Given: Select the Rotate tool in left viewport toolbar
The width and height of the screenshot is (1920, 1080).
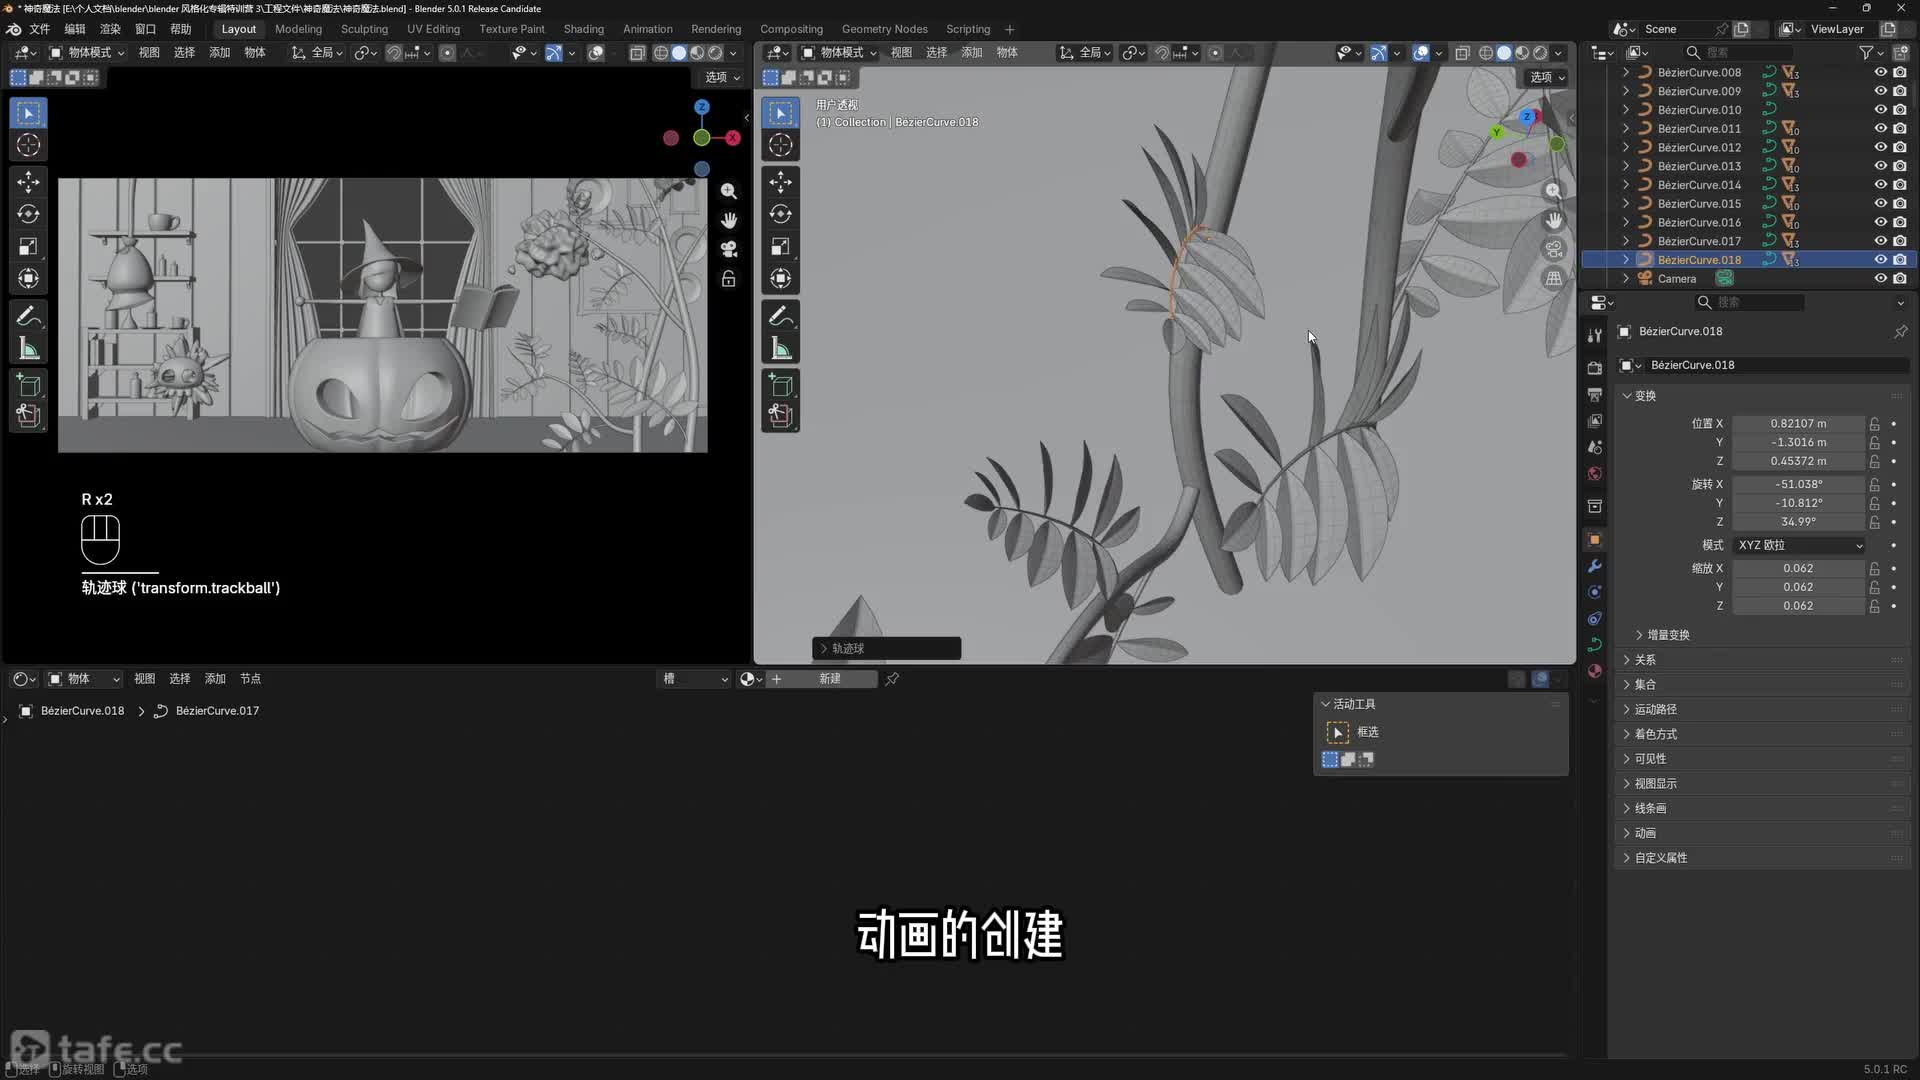Looking at the screenshot, I should (28, 214).
